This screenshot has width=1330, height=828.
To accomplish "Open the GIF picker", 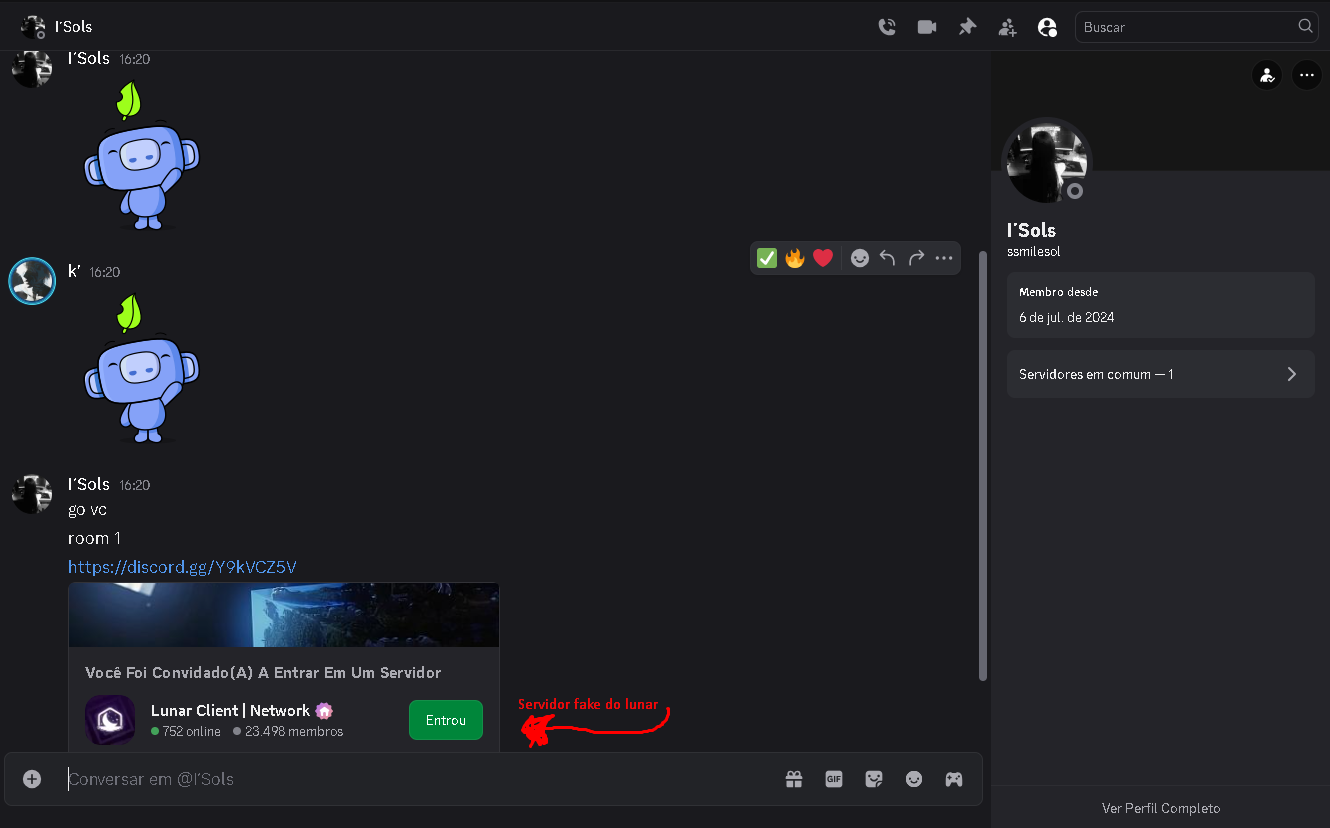I will tap(834, 779).
